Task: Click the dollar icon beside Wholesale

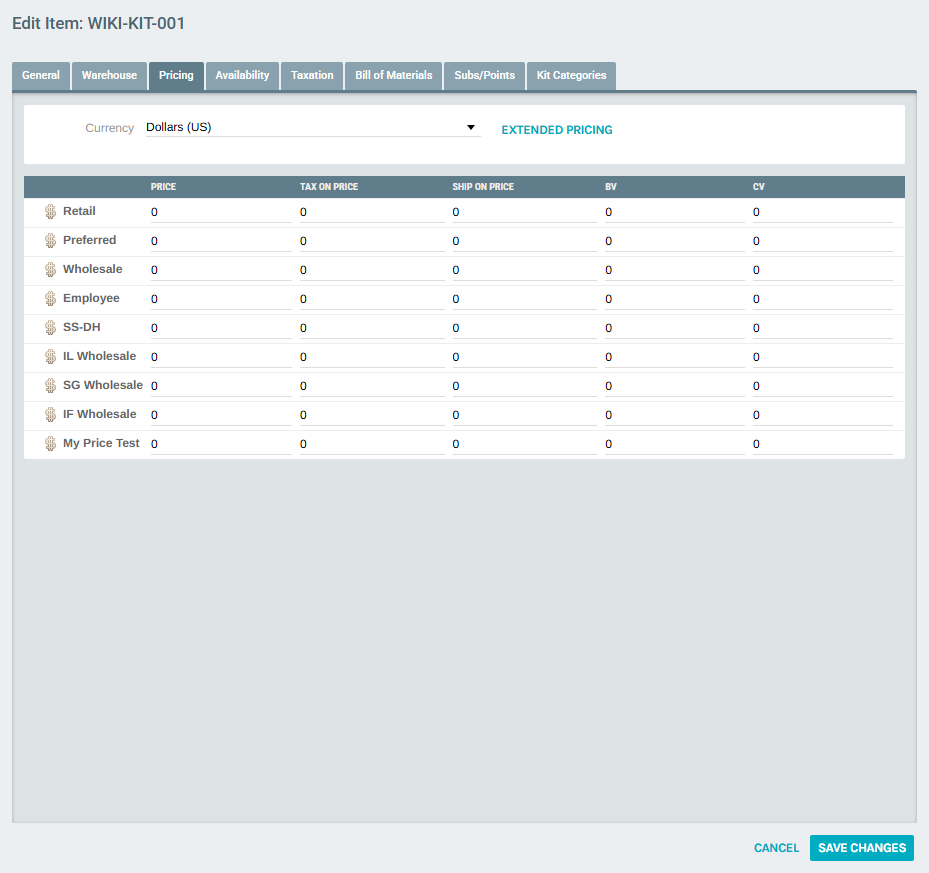Action: (x=50, y=270)
